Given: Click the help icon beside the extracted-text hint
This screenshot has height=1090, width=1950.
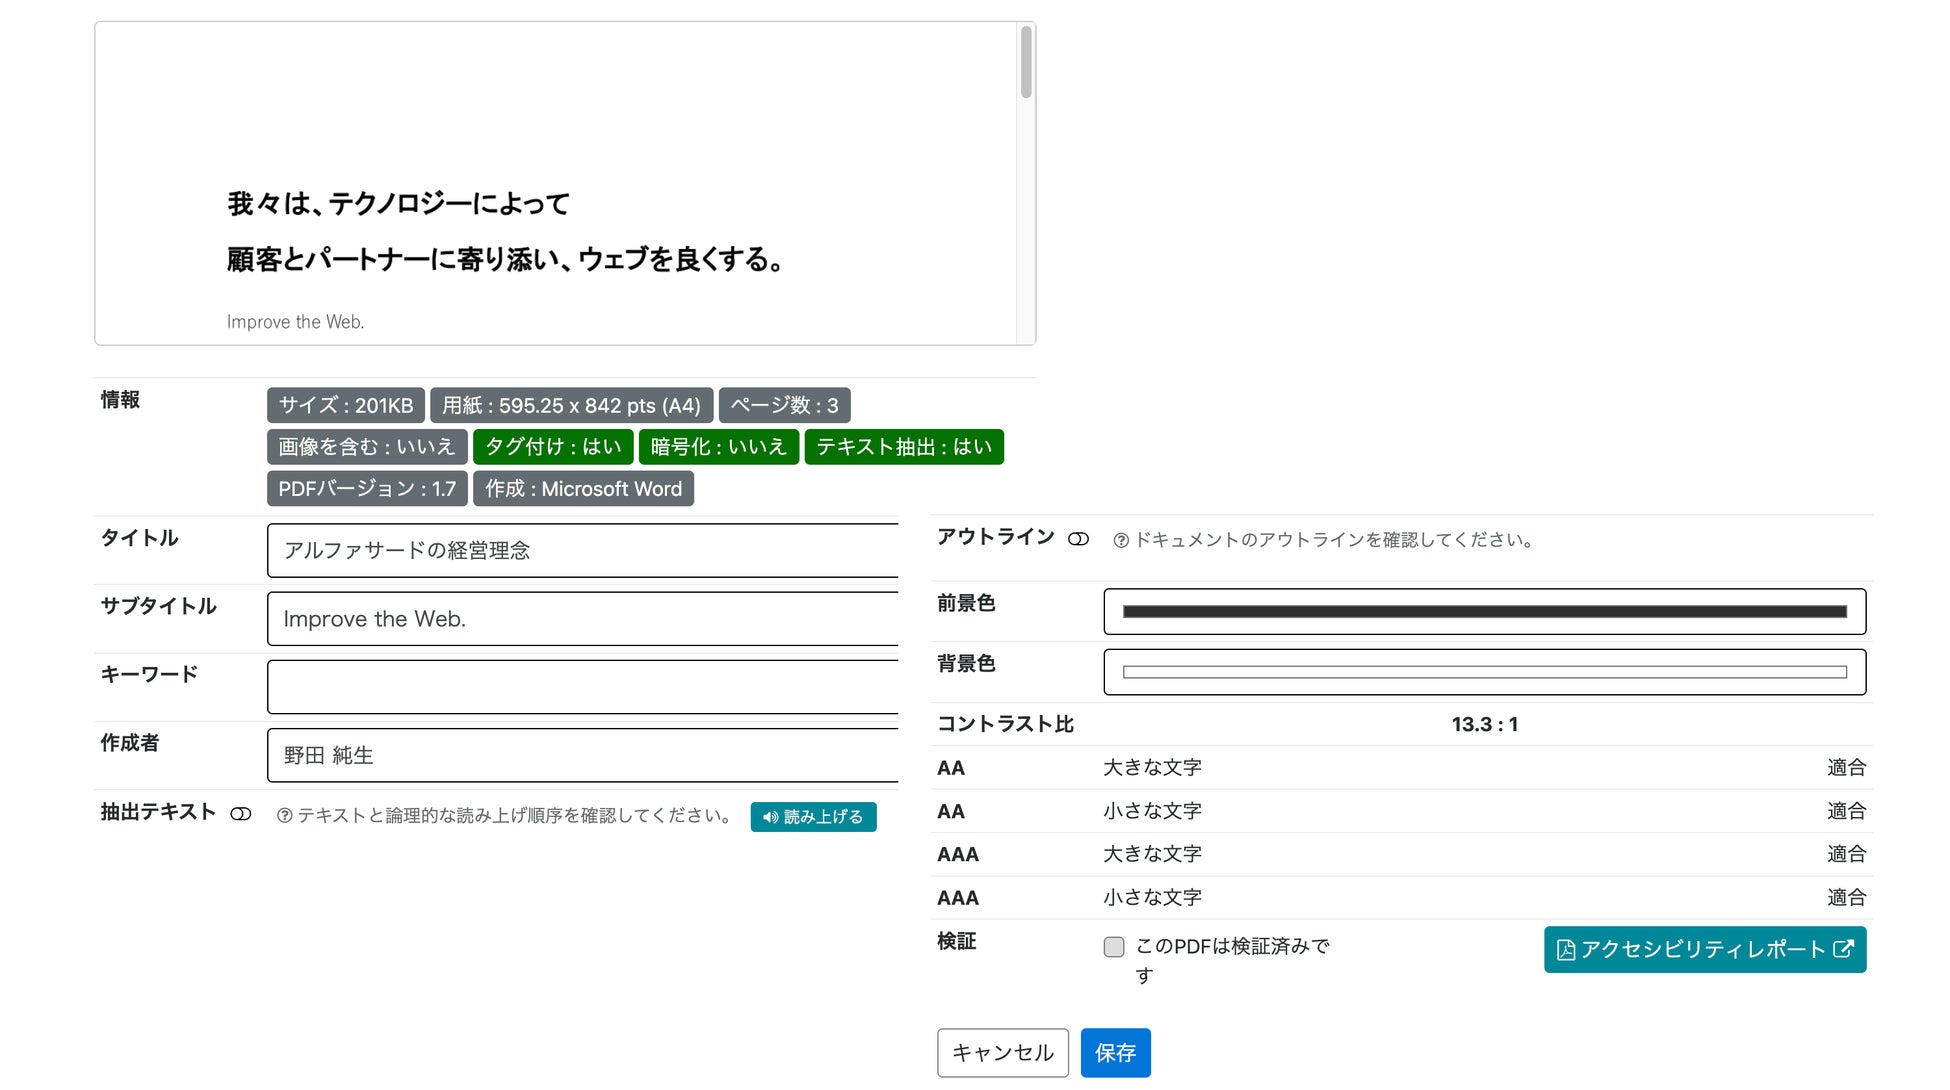Looking at the screenshot, I should pos(285,816).
